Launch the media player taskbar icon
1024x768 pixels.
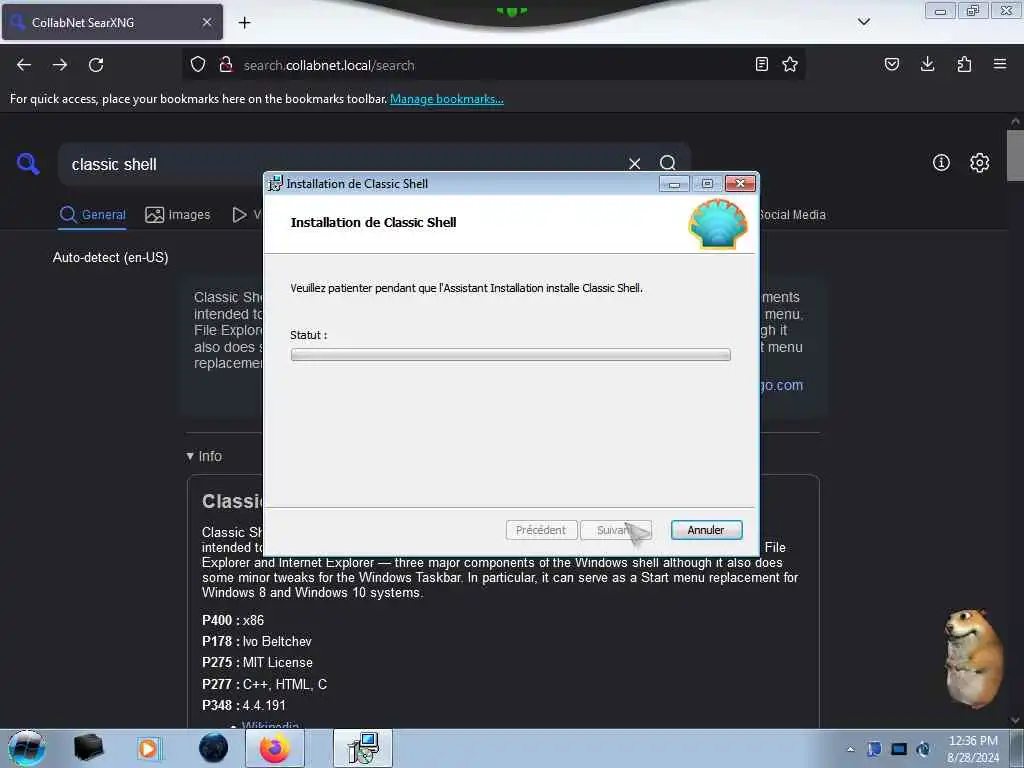point(148,748)
